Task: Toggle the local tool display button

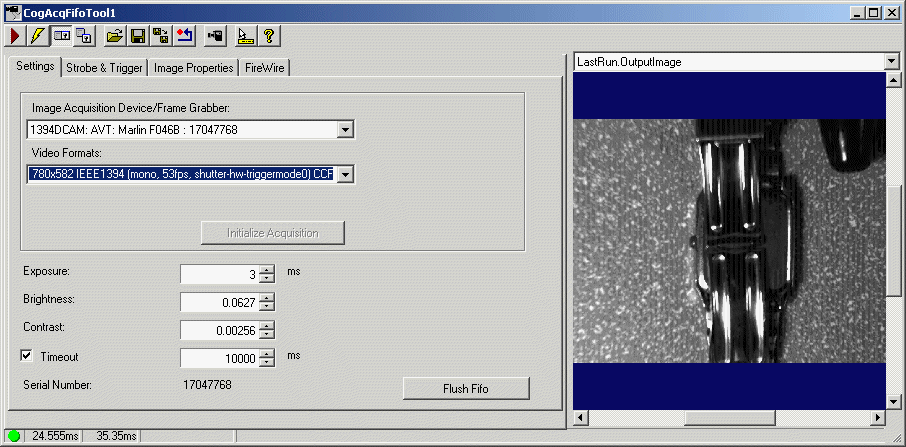Action: (61, 36)
